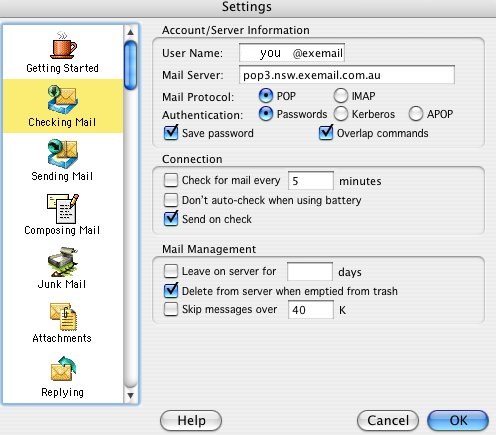Select the POP mail protocol
The height and width of the screenshot is (435, 496).
pyautogui.click(x=266, y=96)
